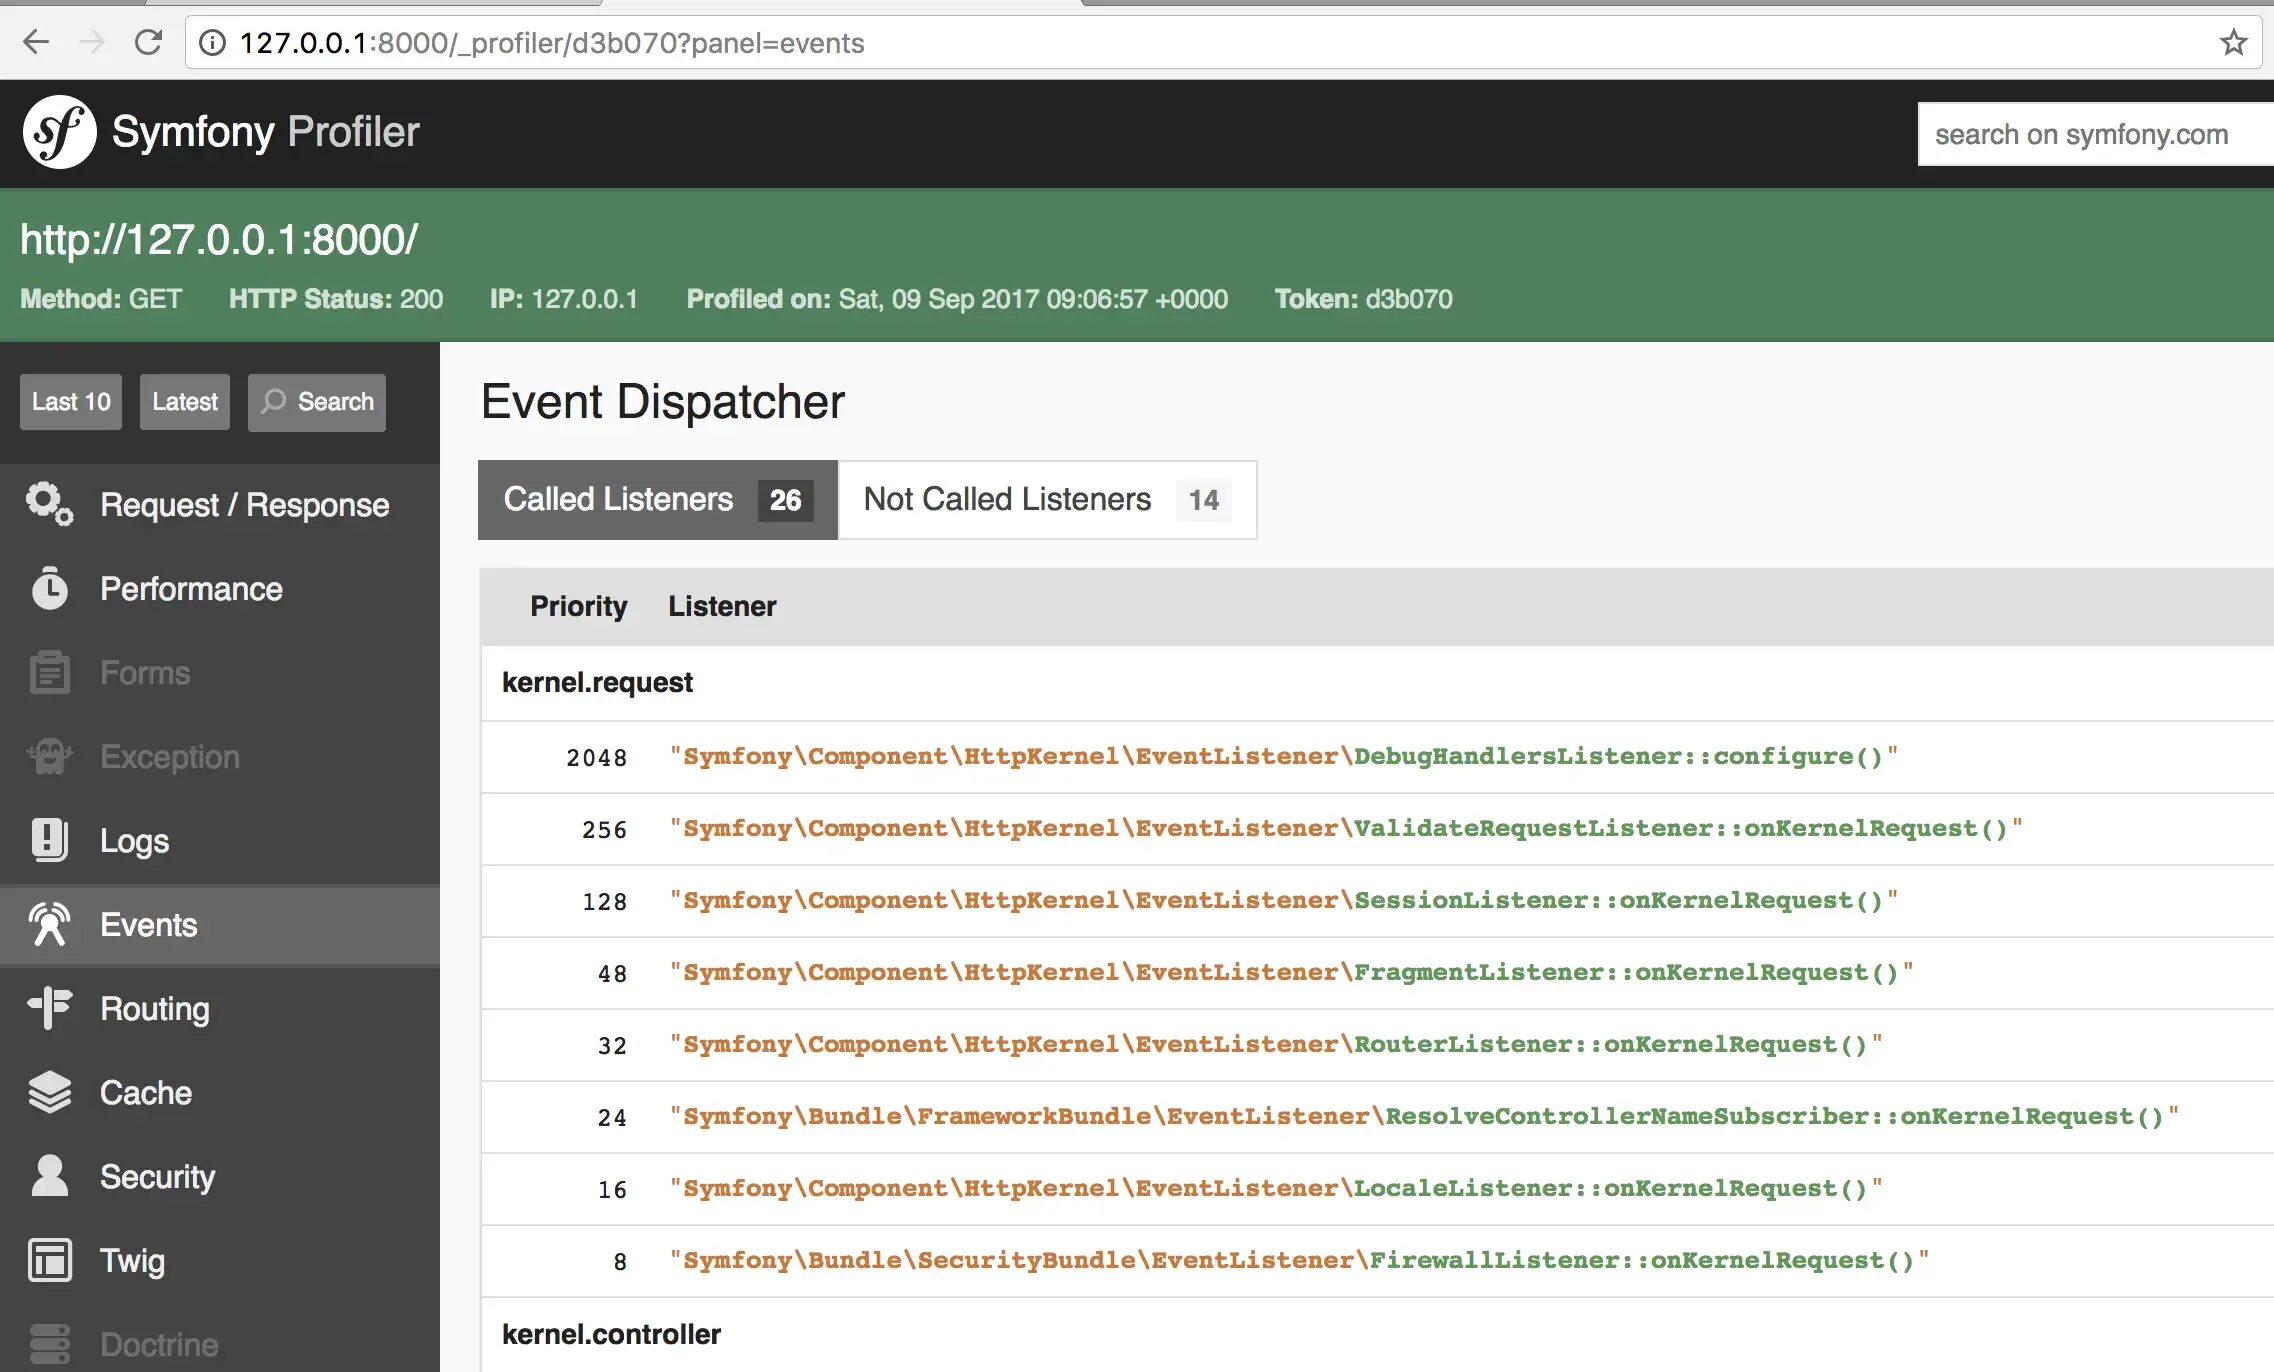Image resolution: width=2274 pixels, height=1372 pixels.
Task: Click the Cache layers icon
Action: pos(49,1092)
